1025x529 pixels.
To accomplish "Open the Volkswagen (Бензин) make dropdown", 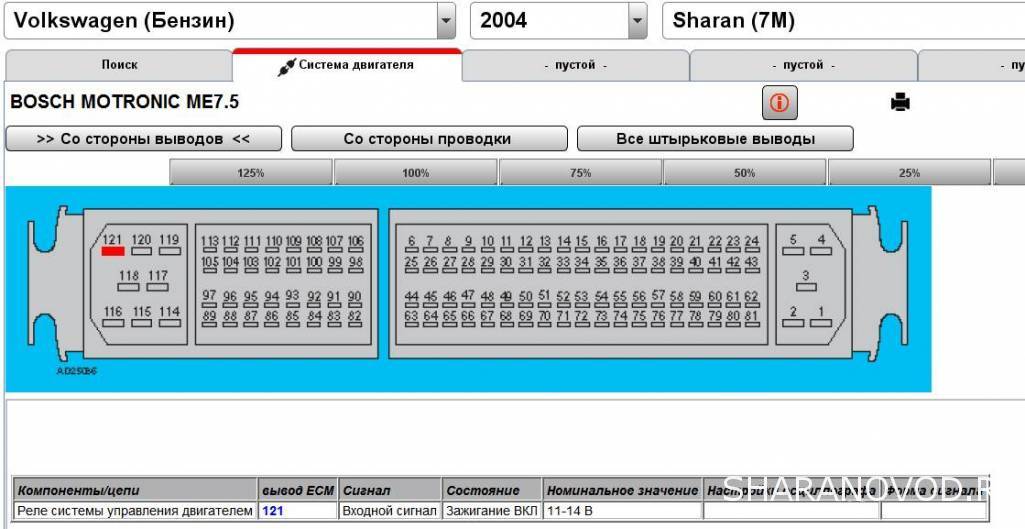I will 446,21.
